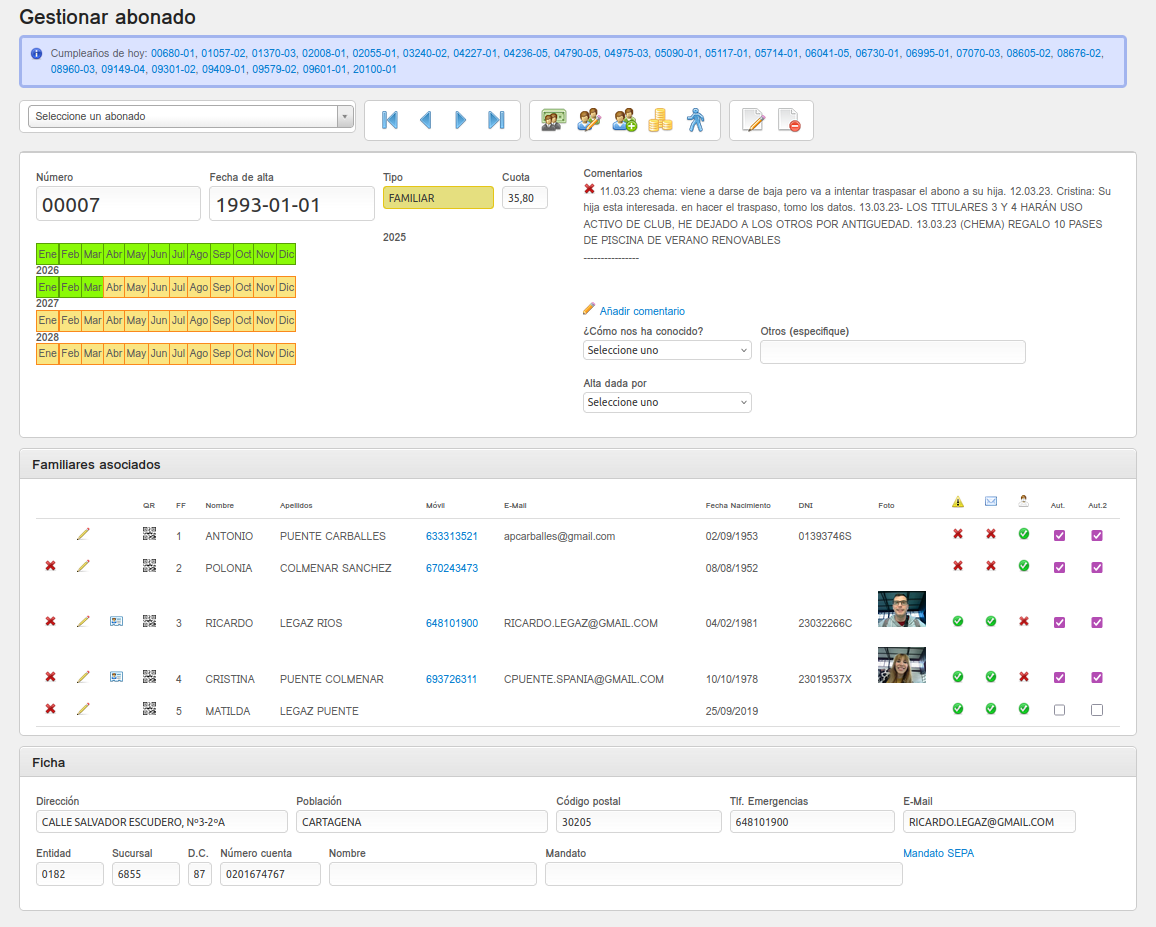The image size is (1156, 927).
Task: Jump to the last subscriber record
Action: point(496,120)
